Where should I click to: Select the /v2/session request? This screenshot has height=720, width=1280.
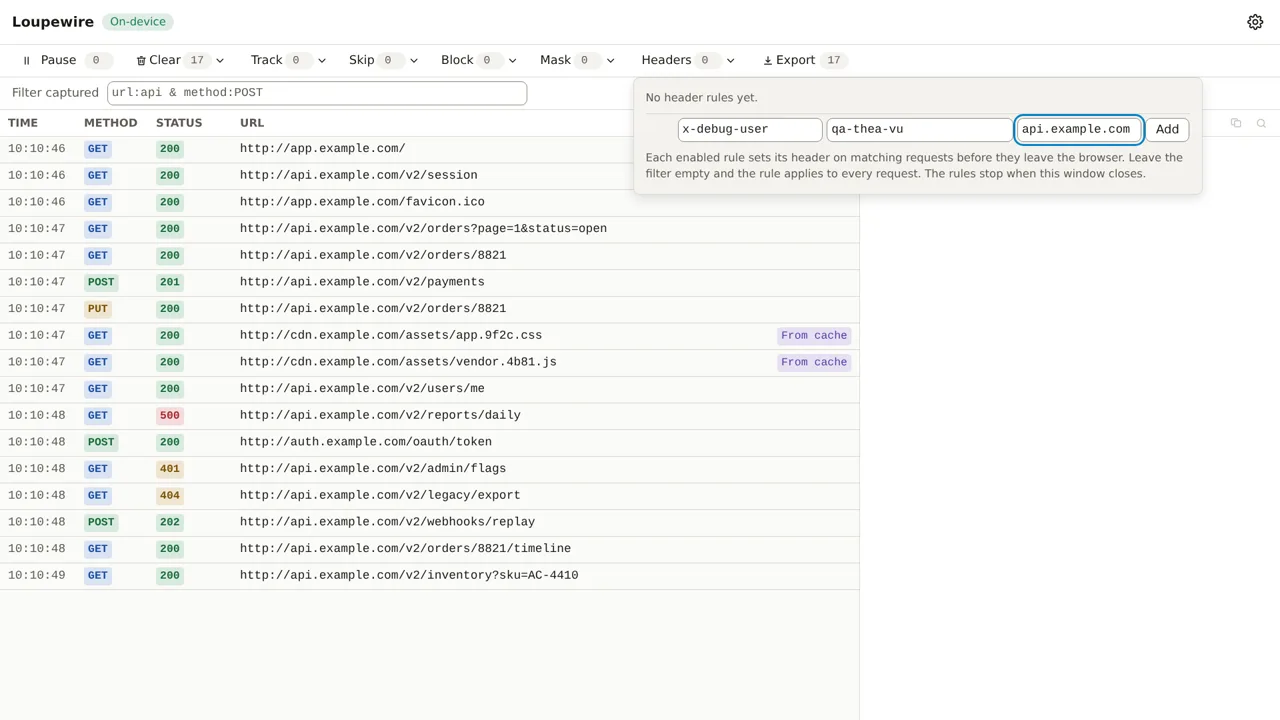[429, 175]
